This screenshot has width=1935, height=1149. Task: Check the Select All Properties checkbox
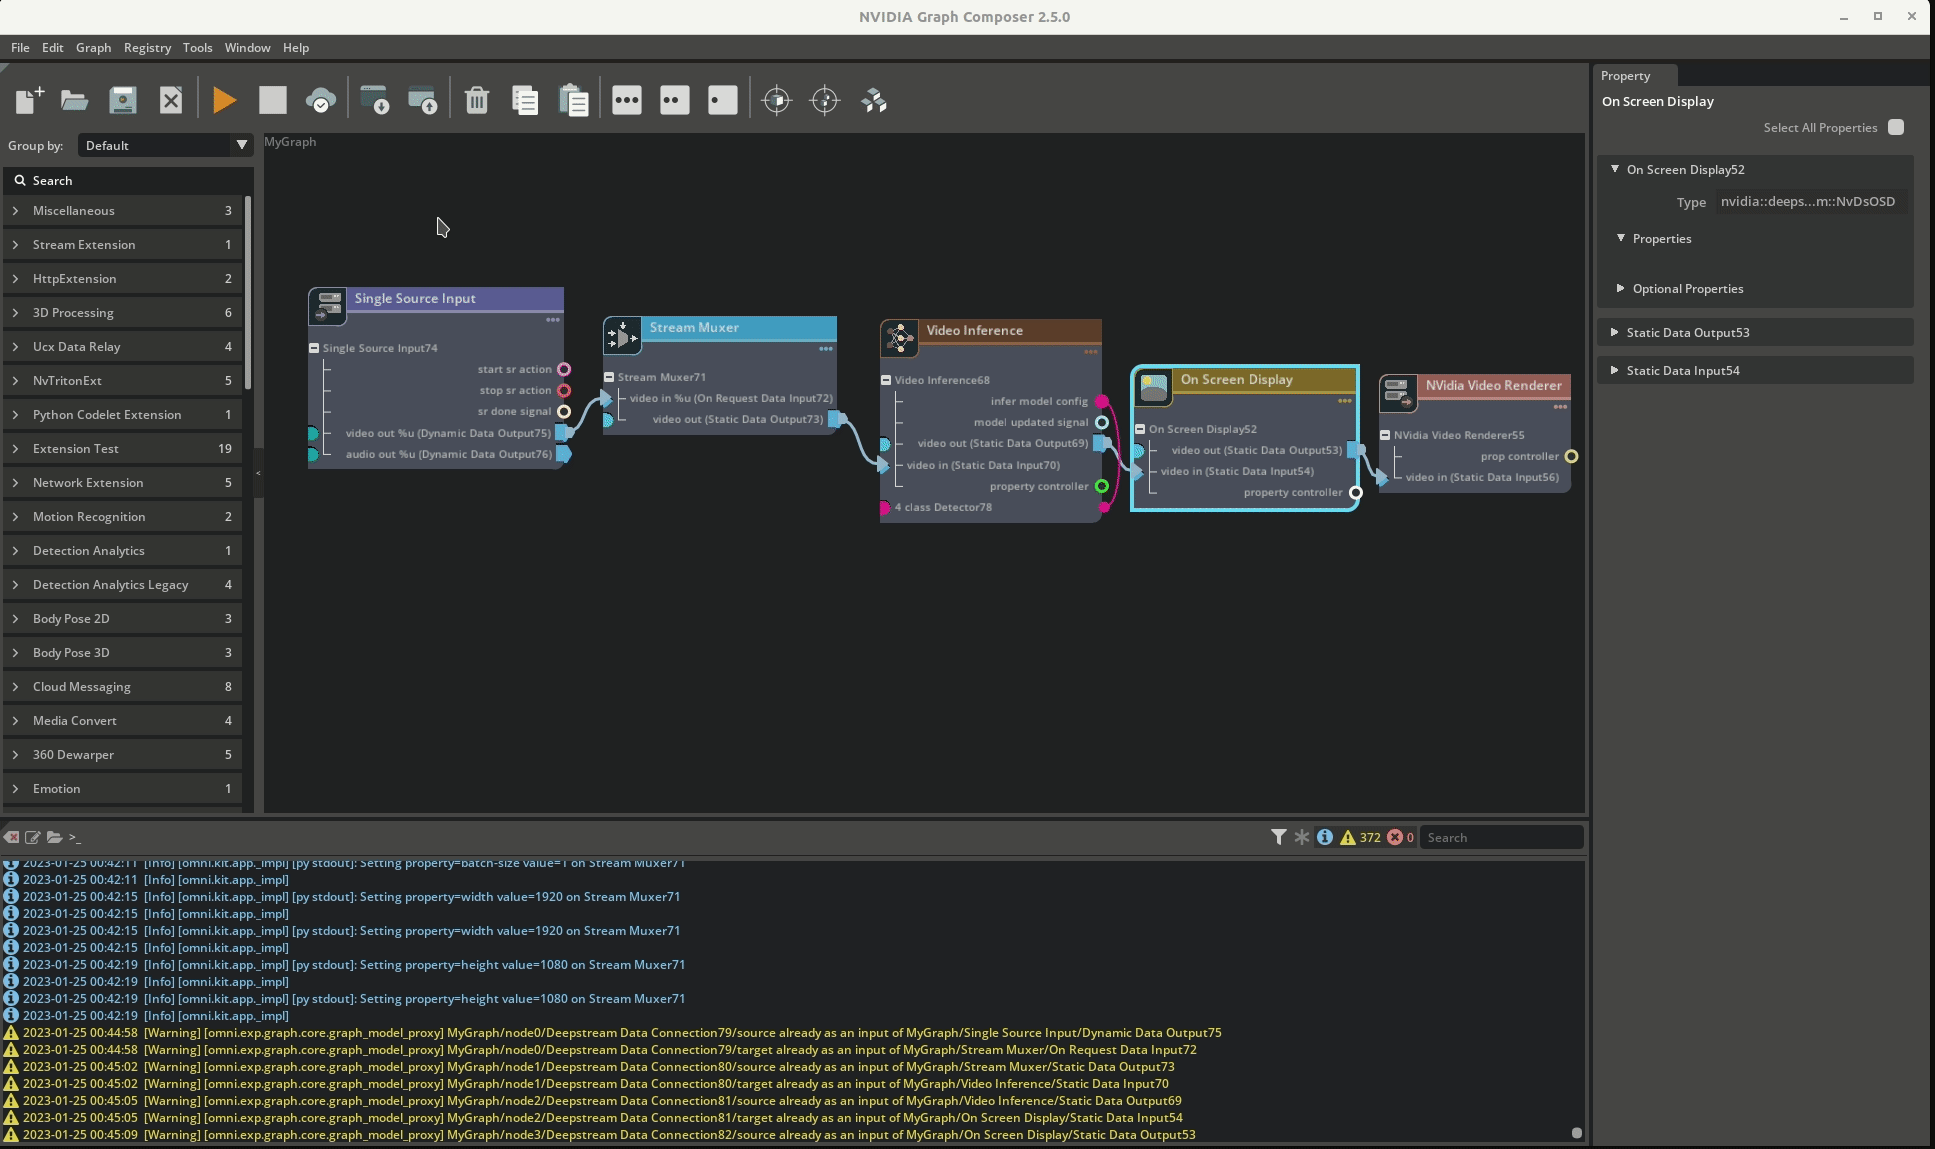(x=1896, y=127)
